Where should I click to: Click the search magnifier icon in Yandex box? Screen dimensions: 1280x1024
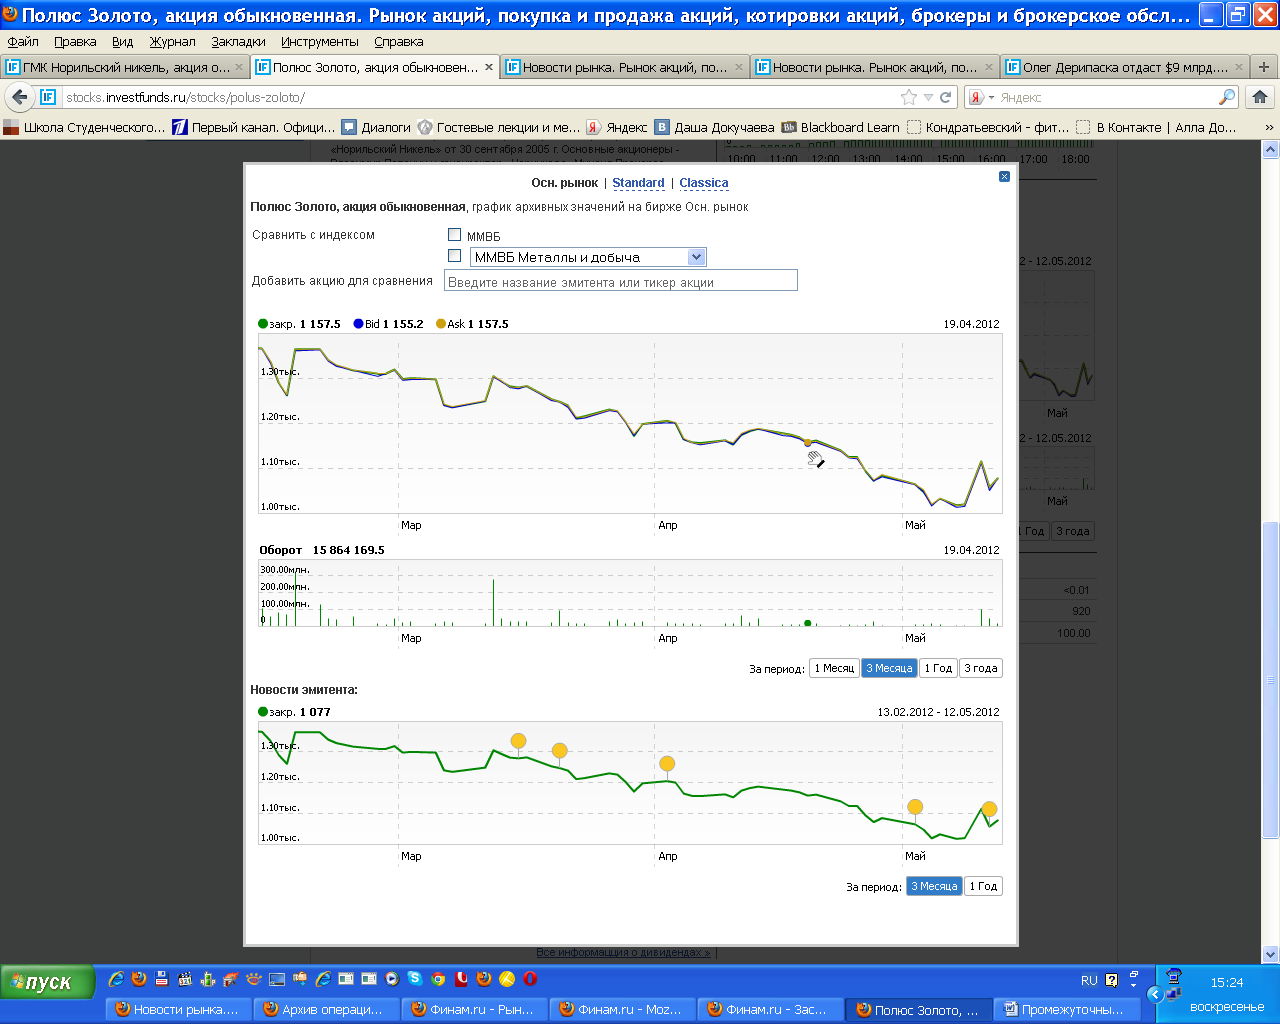[1227, 97]
